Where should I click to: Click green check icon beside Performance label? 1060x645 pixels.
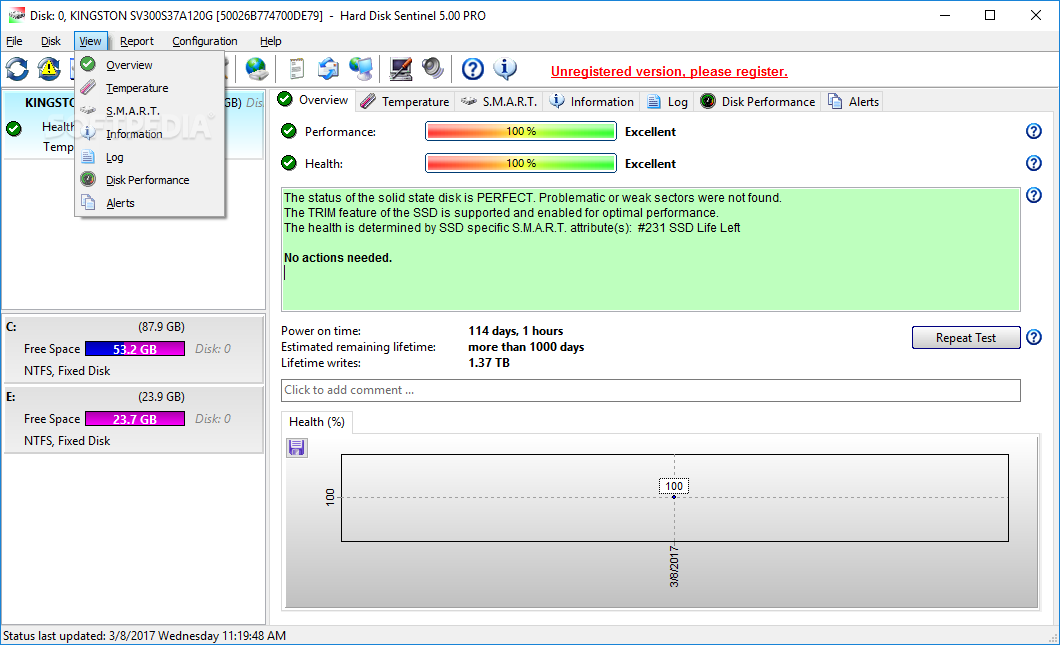289,130
